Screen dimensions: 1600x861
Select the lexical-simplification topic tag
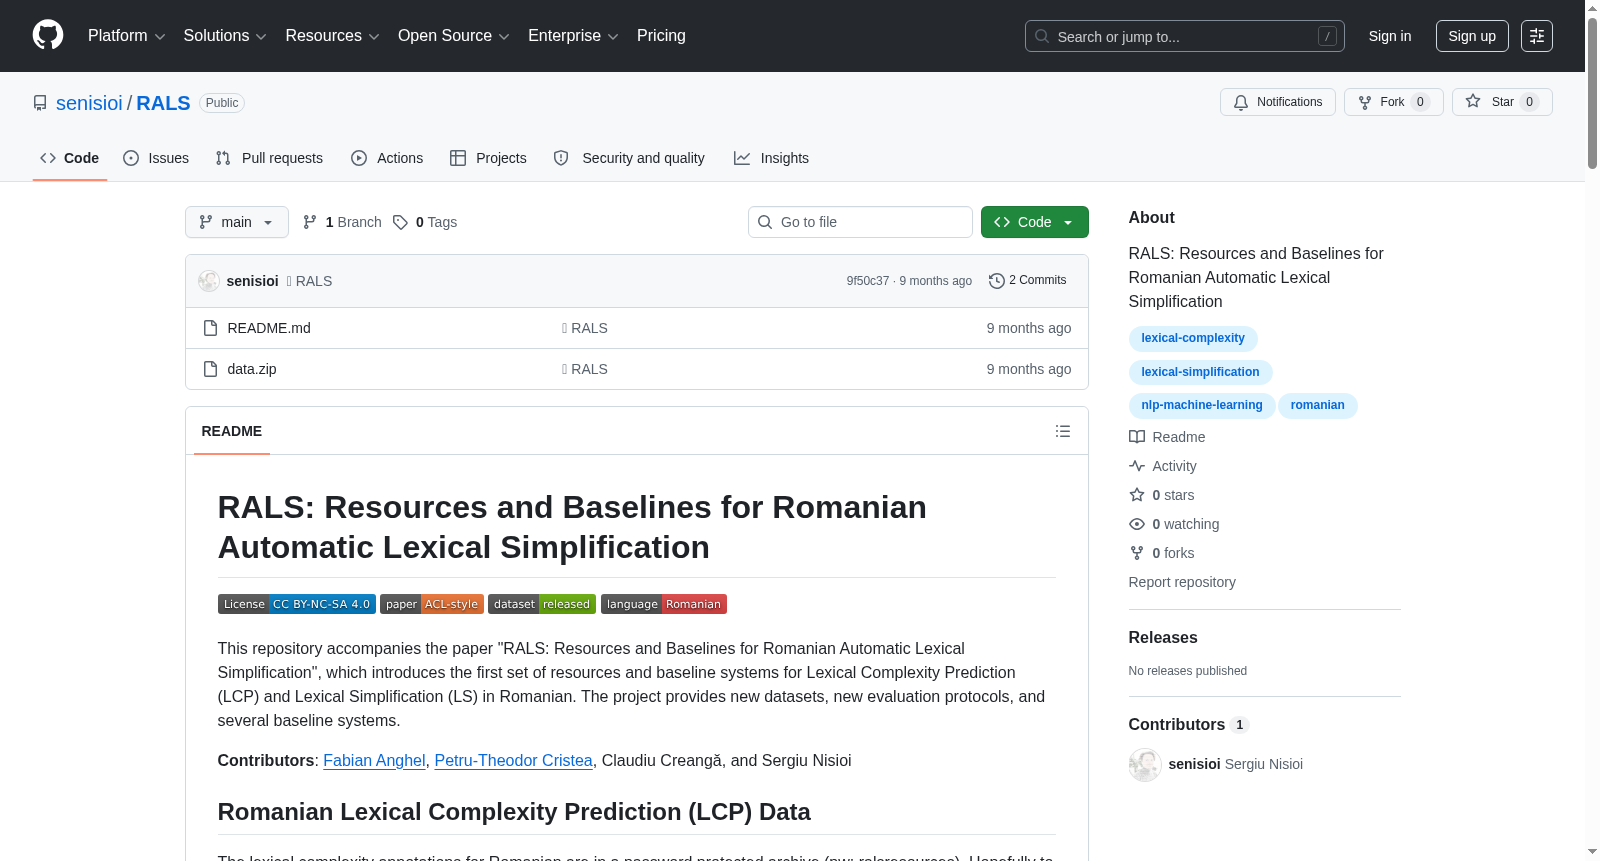pos(1201,372)
